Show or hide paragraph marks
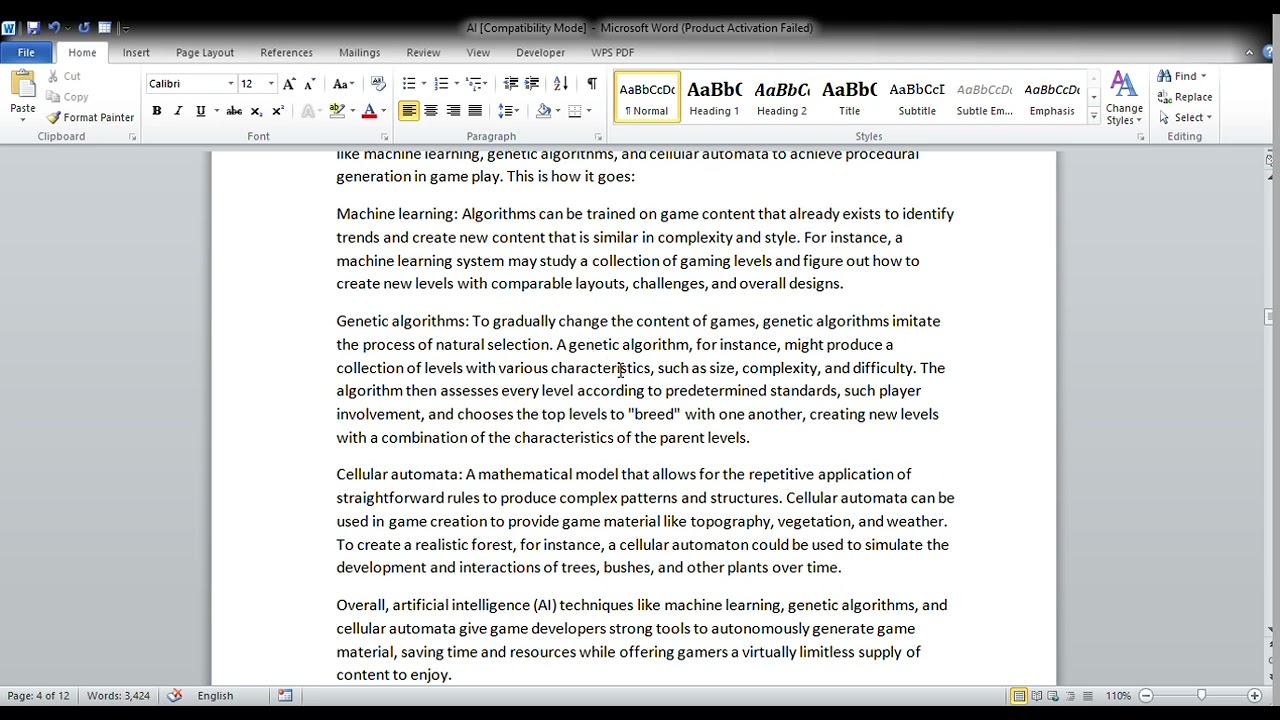 592,84
